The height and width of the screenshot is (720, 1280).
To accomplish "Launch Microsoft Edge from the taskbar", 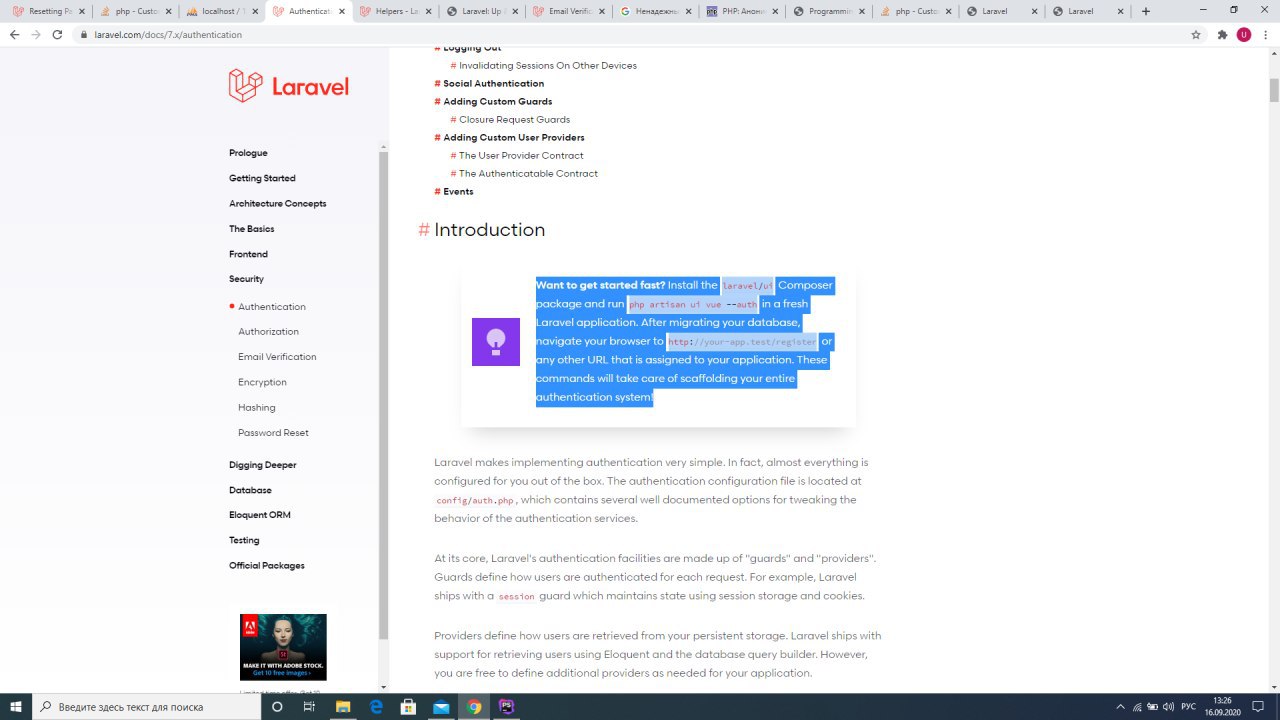I will point(376,706).
